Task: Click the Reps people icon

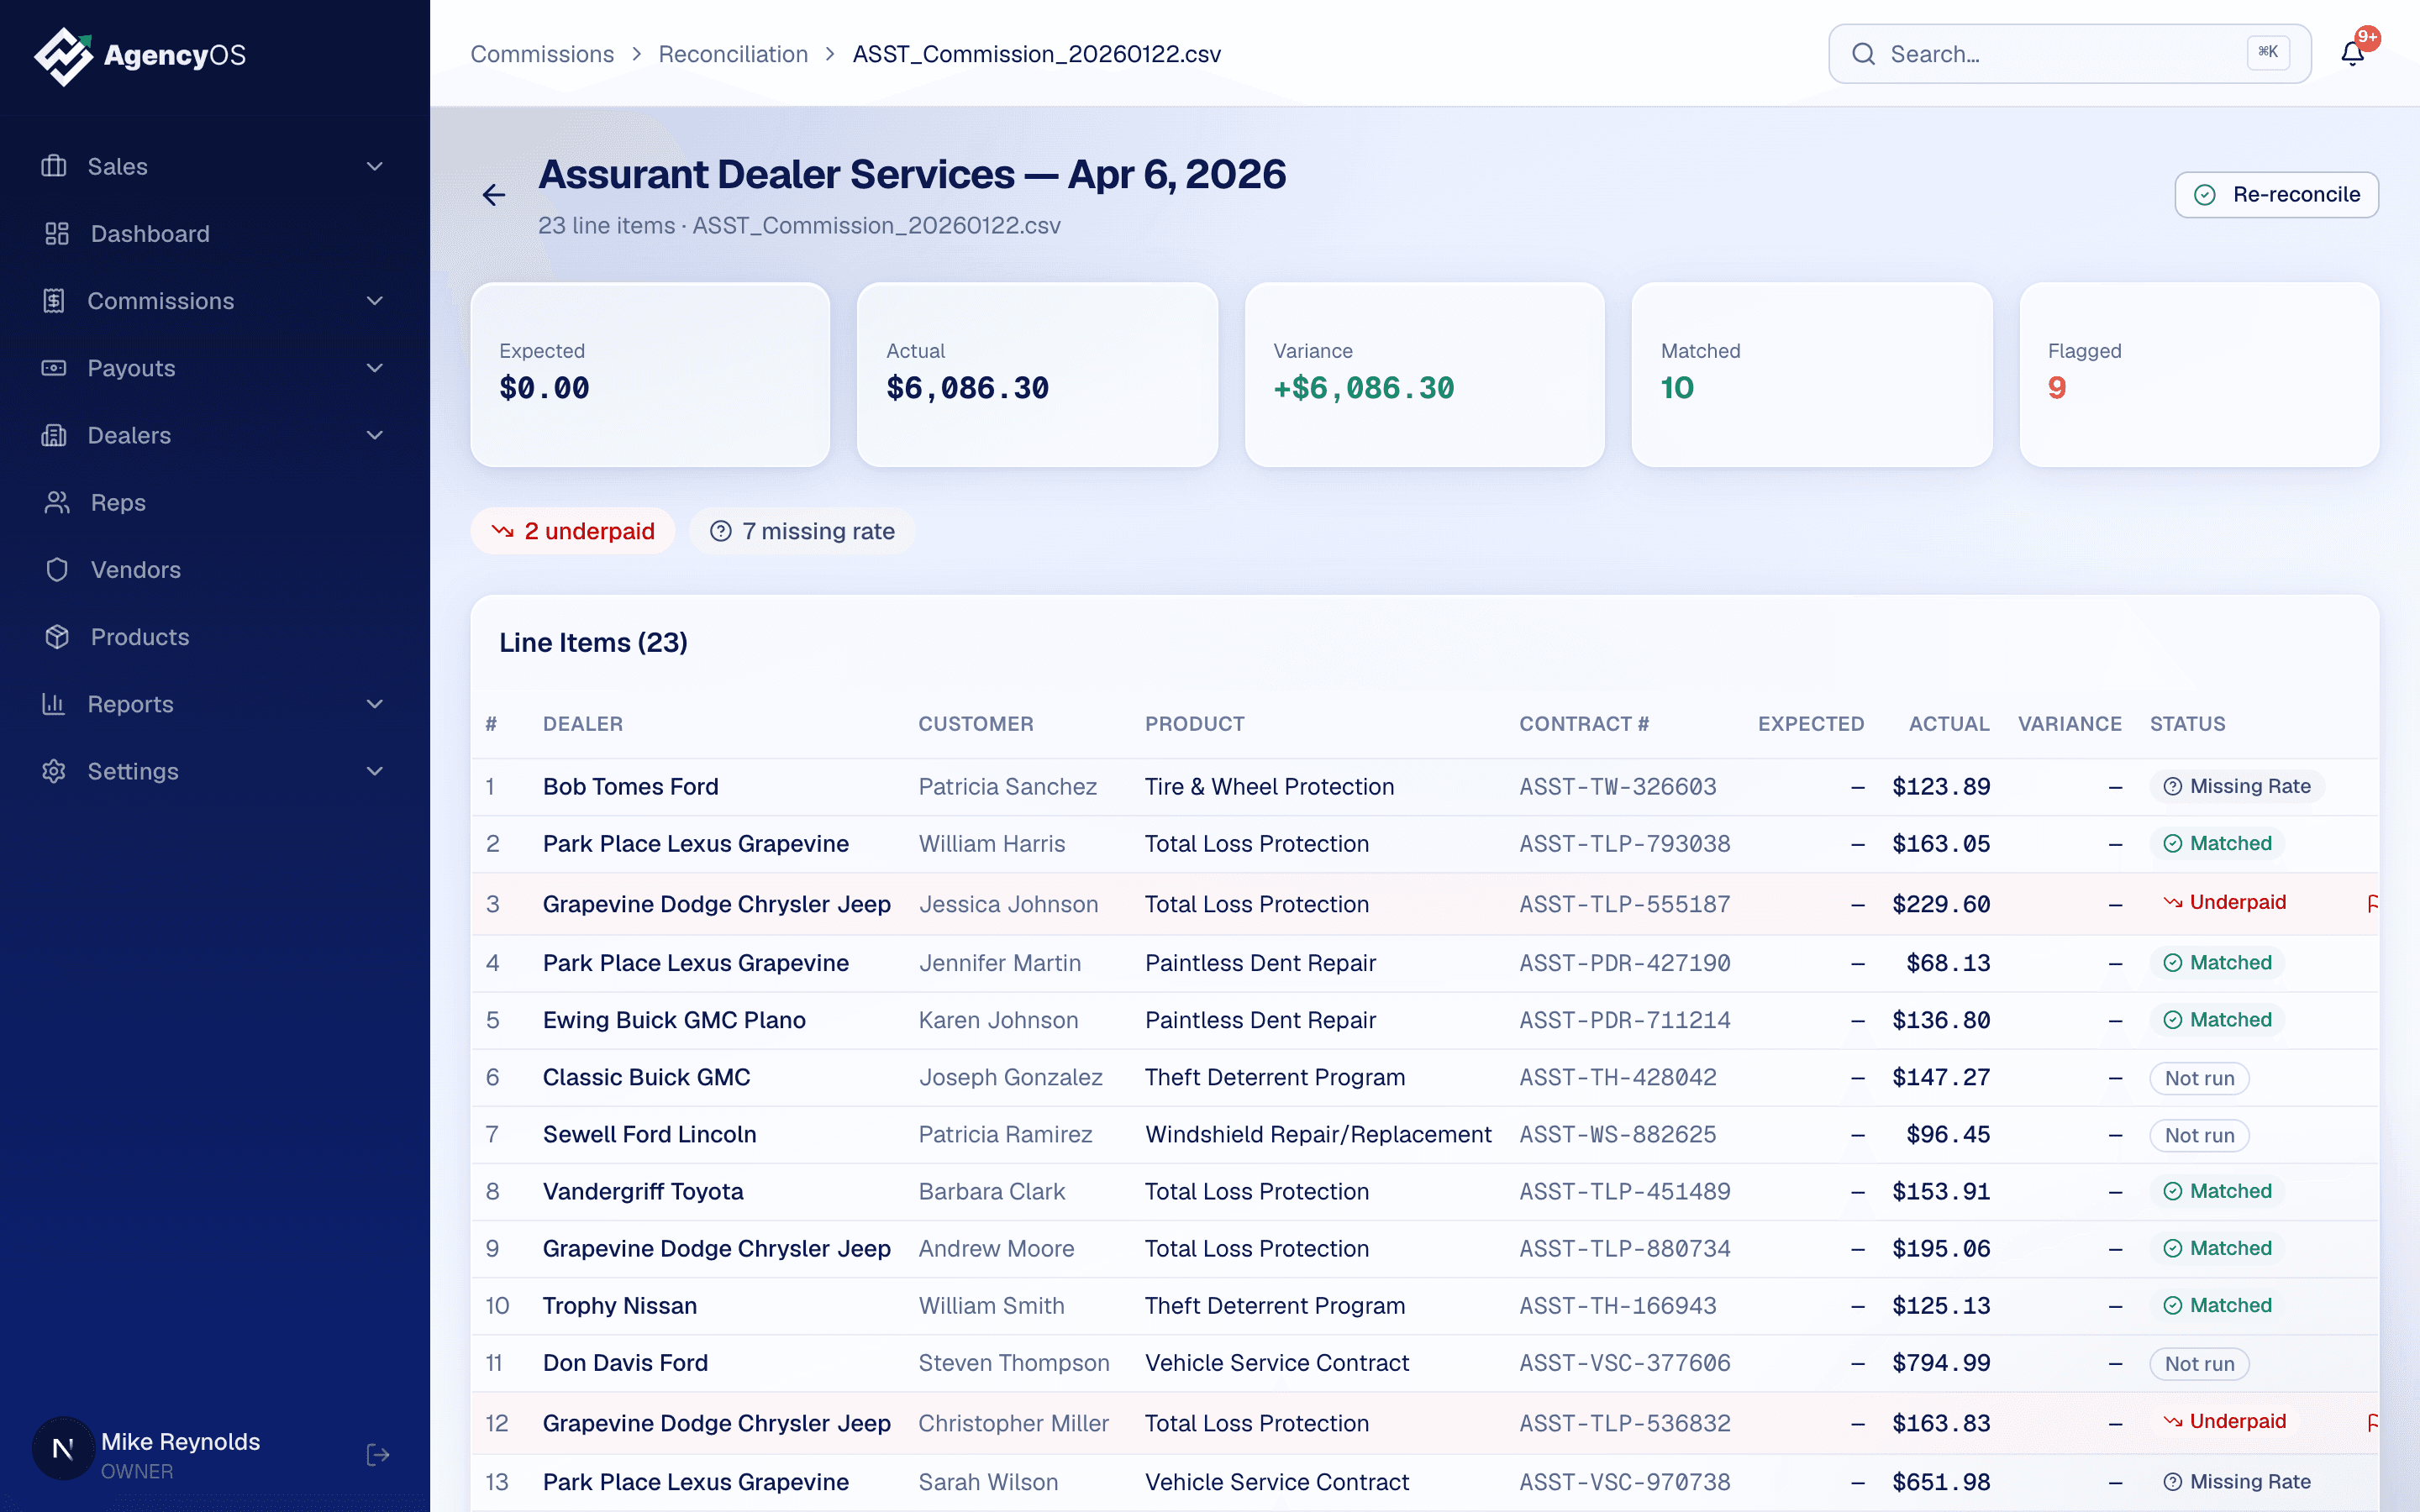Action: point(57,502)
